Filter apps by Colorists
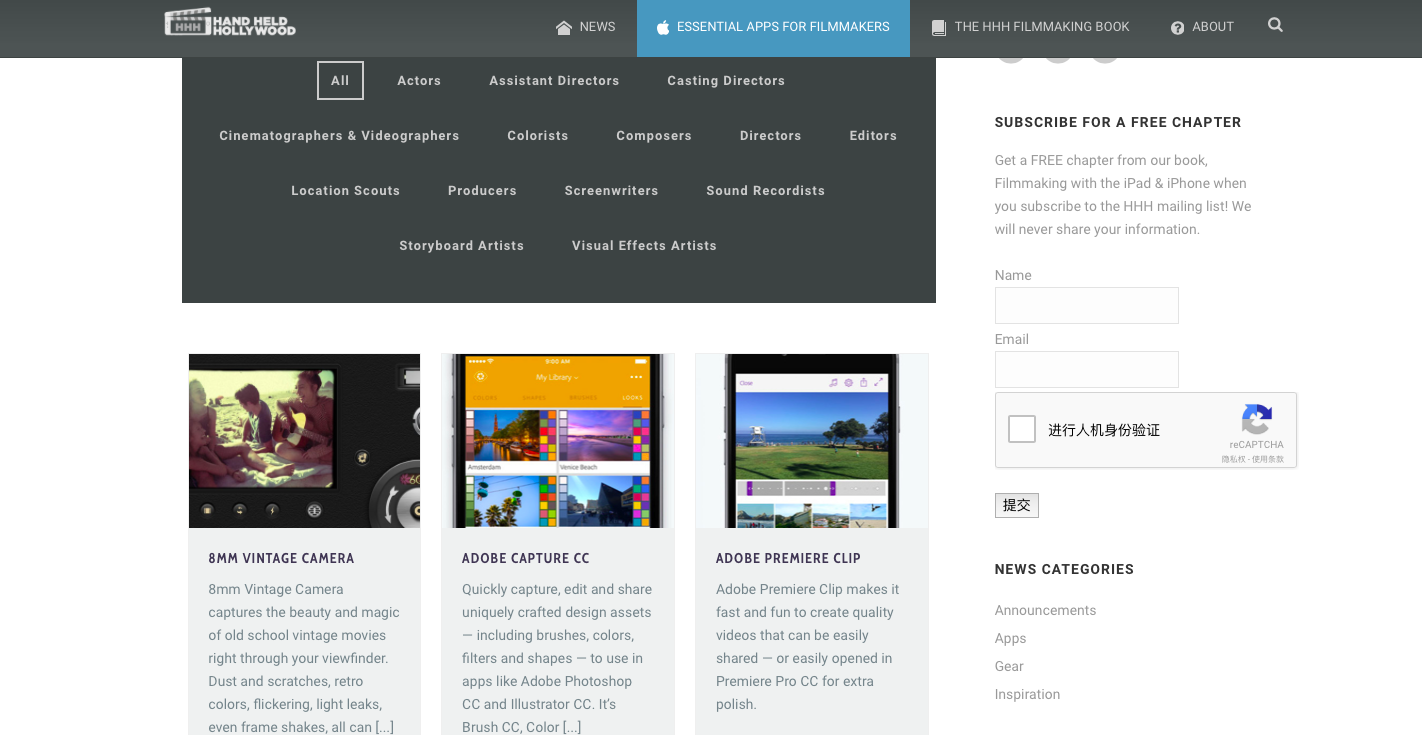 pos(538,136)
